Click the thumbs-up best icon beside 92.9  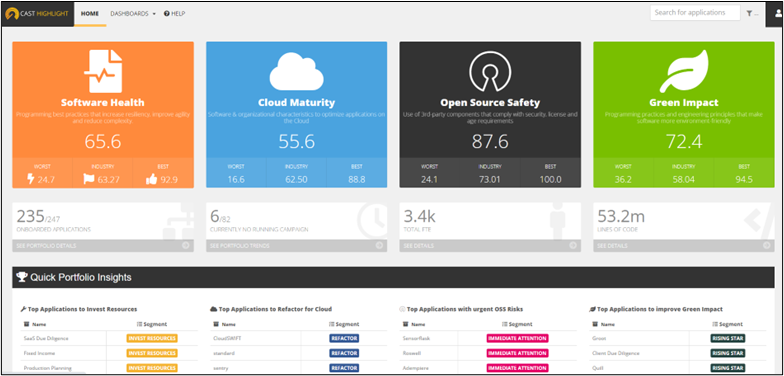coord(151,179)
